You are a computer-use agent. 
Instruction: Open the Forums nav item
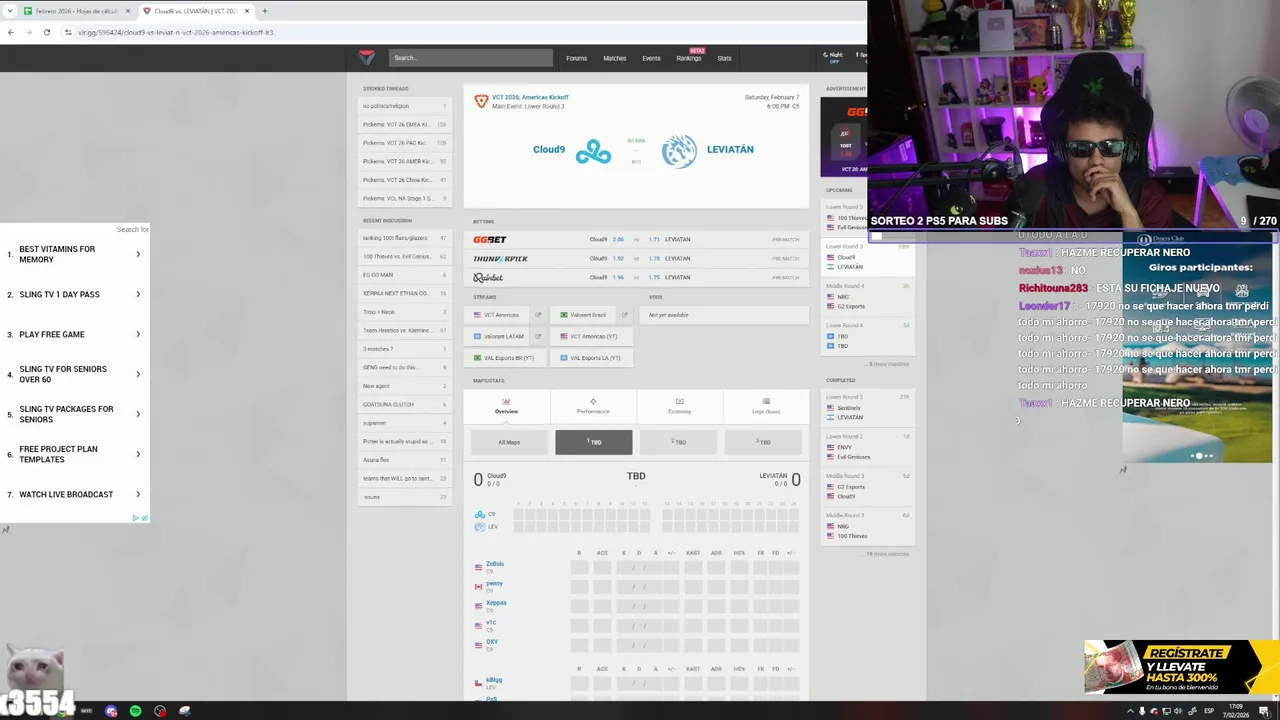tap(576, 58)
